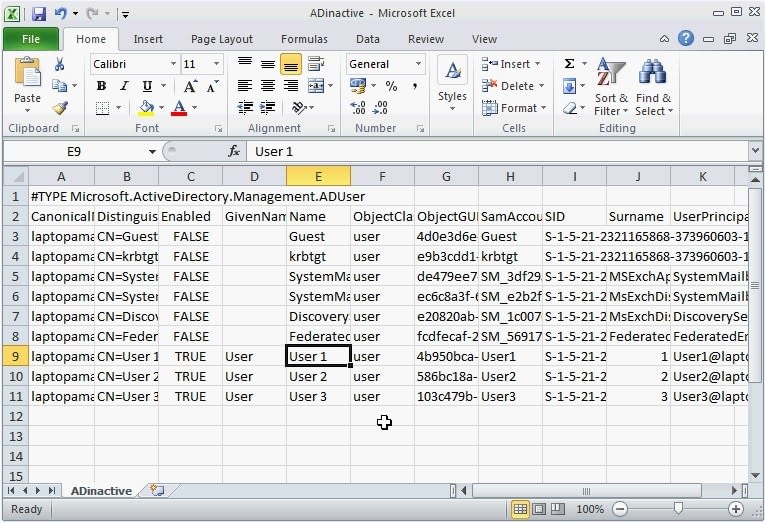765x523 pixels.
Task: Switch to the Data tab
Action: 367,39
